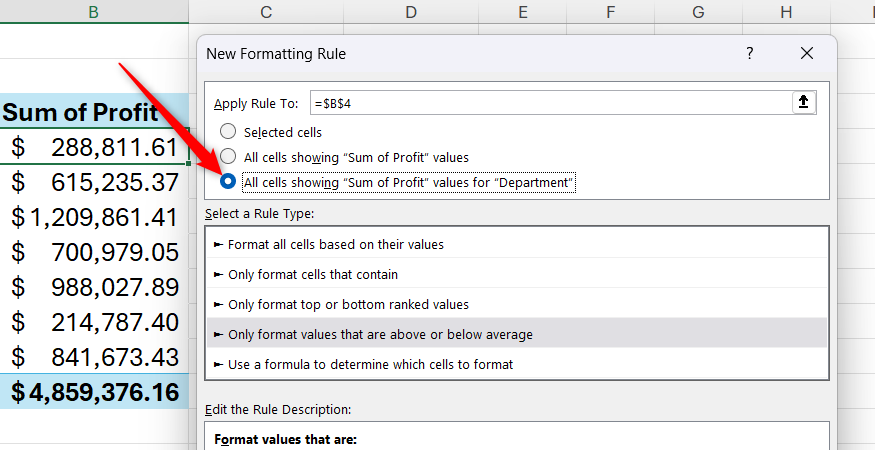Click the 'Select a Rule Type:' label

(259, 214)
